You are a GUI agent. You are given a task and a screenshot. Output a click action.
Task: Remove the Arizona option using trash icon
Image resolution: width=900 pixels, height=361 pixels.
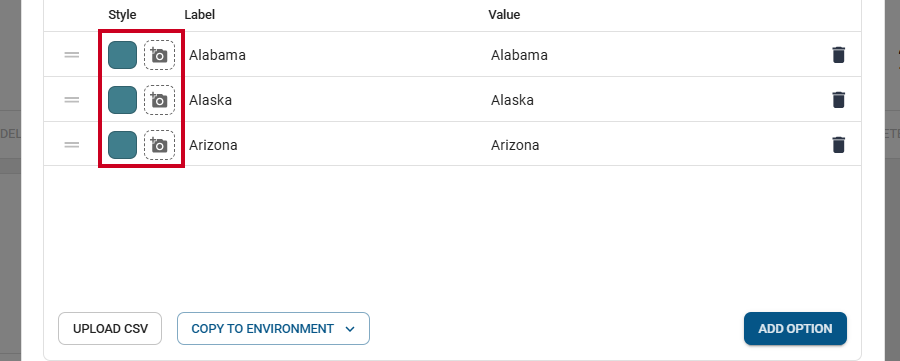(839, 145)
